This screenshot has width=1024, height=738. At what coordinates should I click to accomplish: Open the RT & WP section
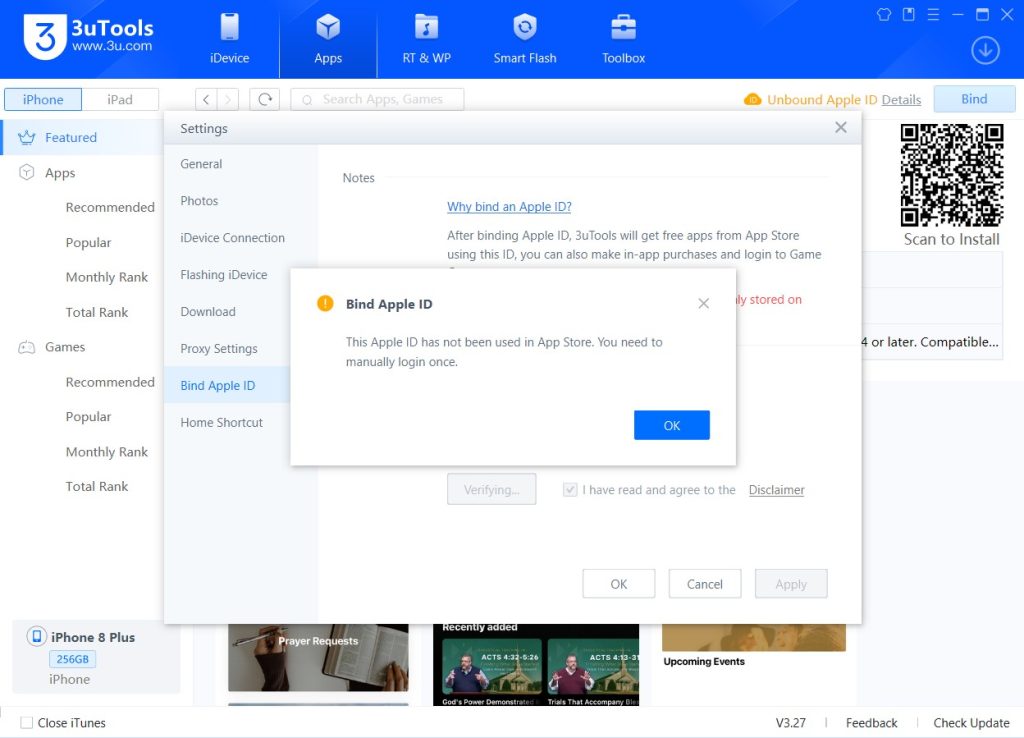[x=427, y=40]
